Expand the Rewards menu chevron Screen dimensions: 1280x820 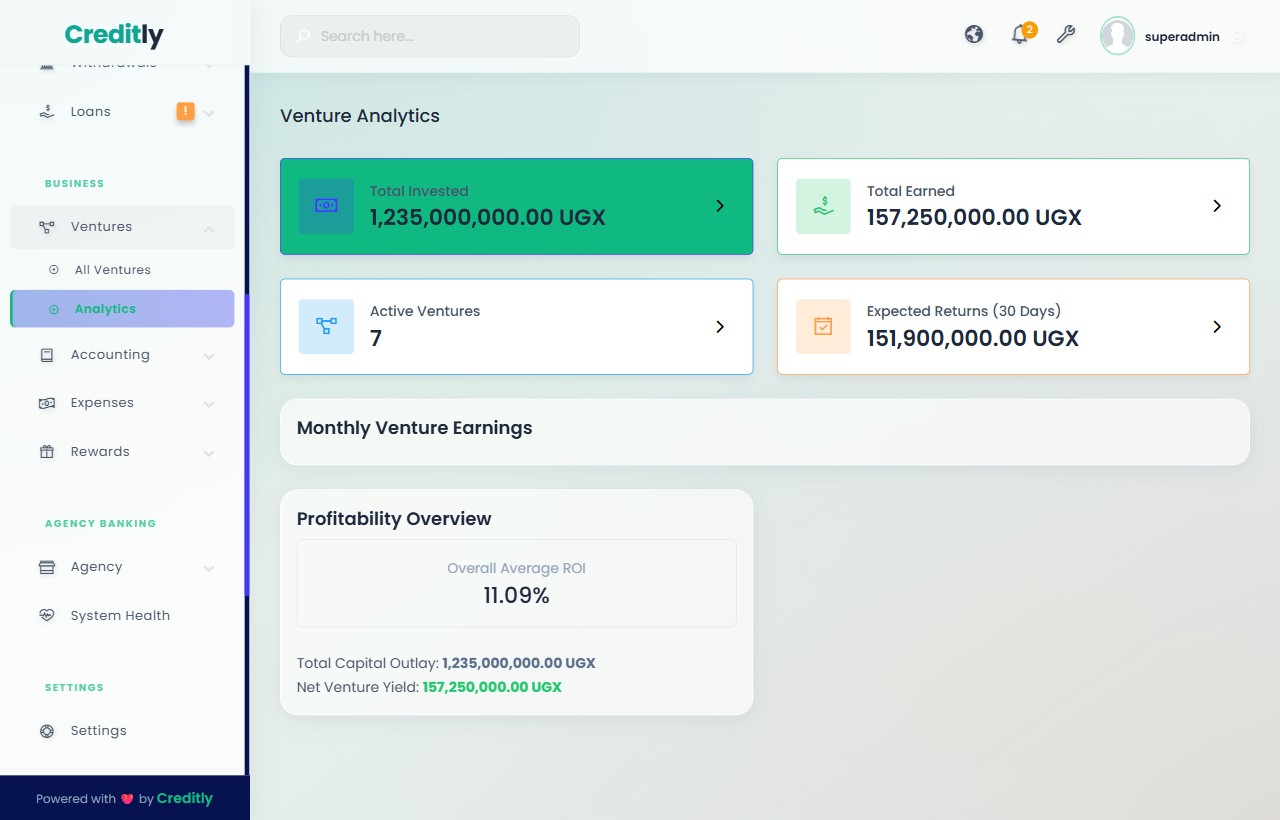click(x=209, y=453)
